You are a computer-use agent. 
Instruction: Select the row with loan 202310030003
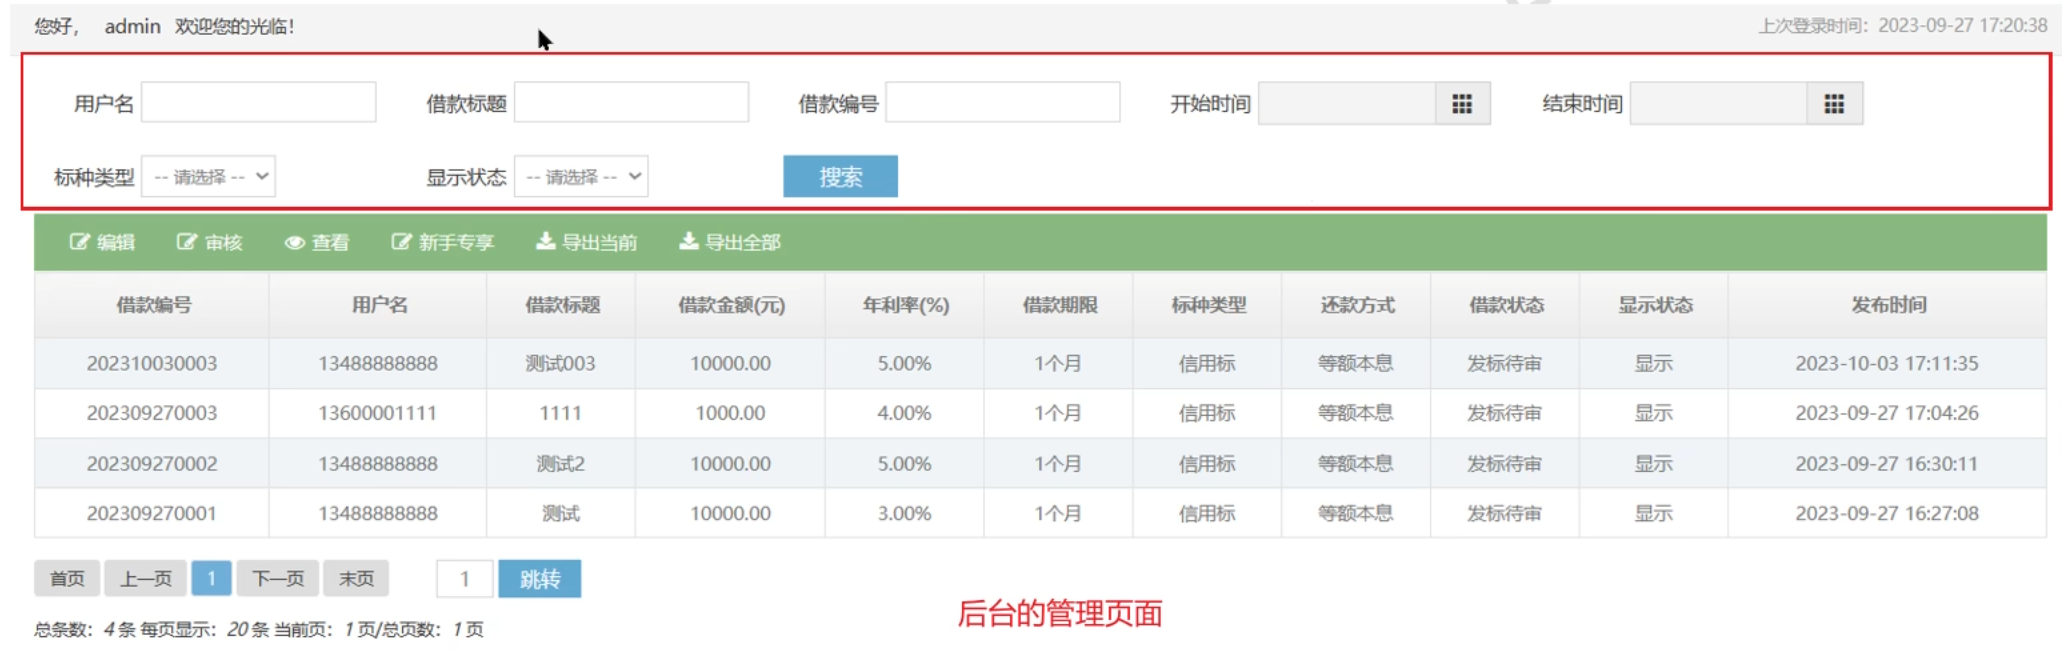(x=152, y=364)
